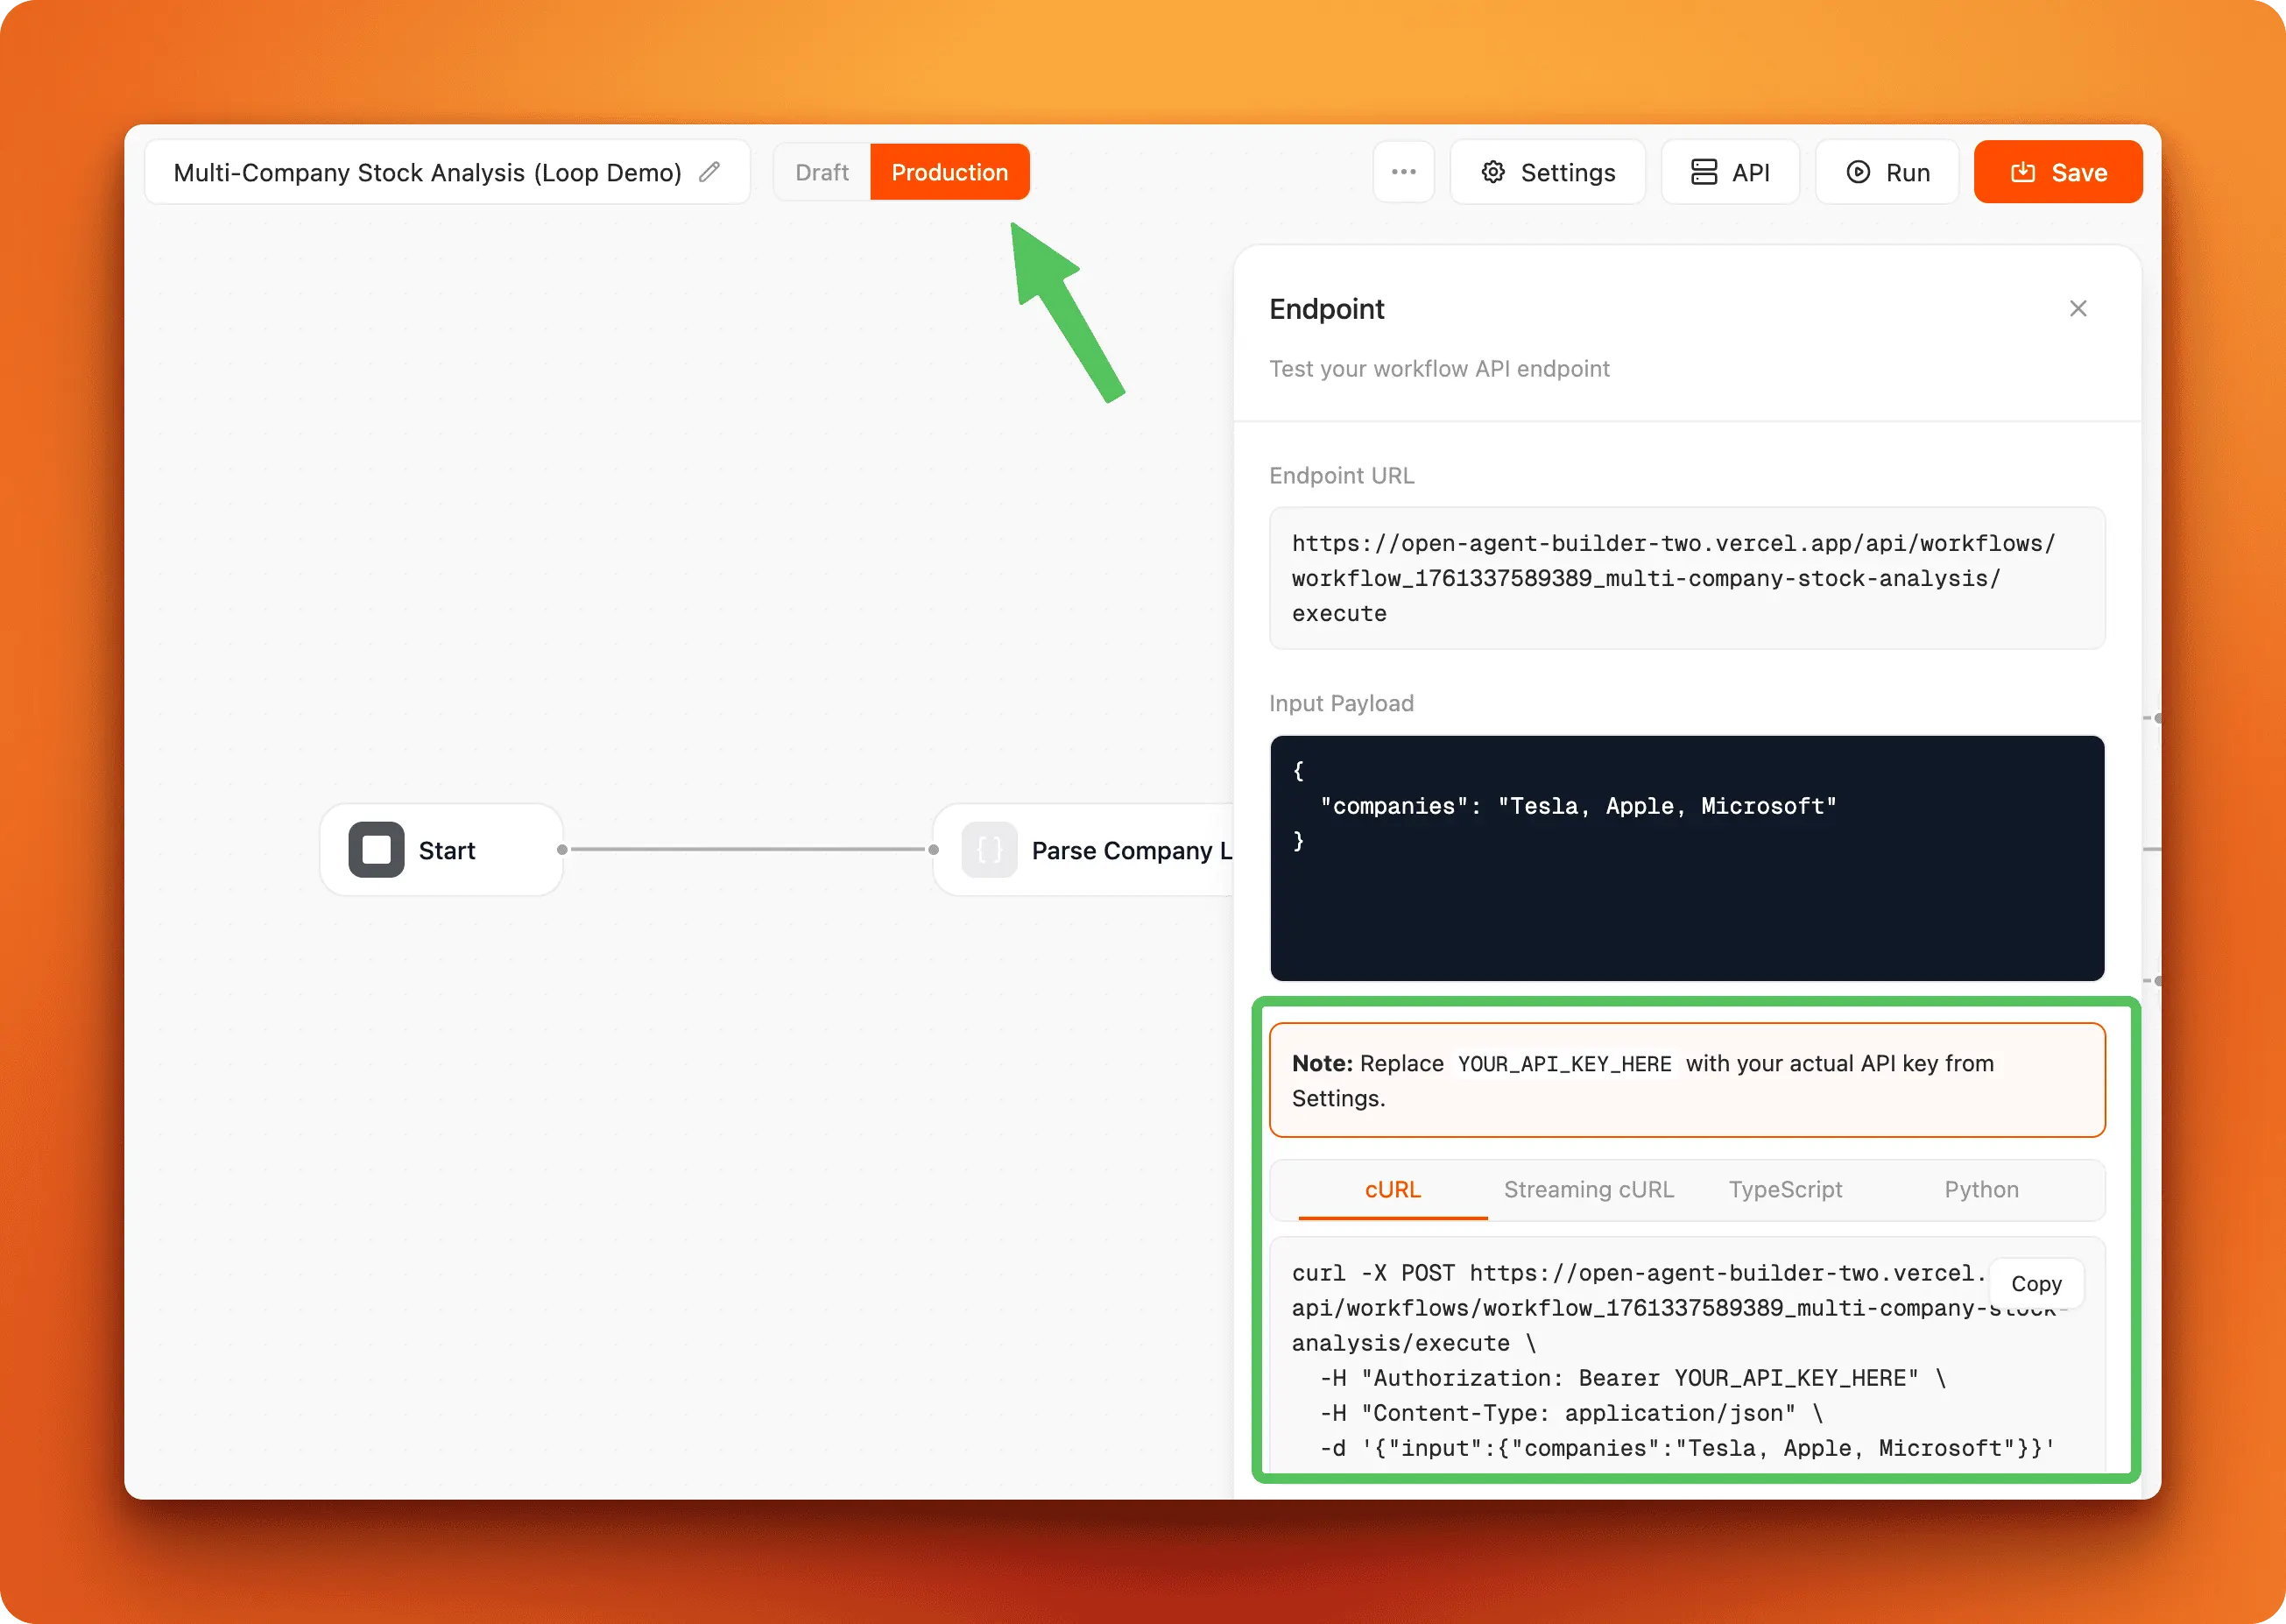The width and height of the screenshot is (2286, 1624).
Task: Select the TypeScript code option
Action: pyautogui.click(x=1785, y=1190)
